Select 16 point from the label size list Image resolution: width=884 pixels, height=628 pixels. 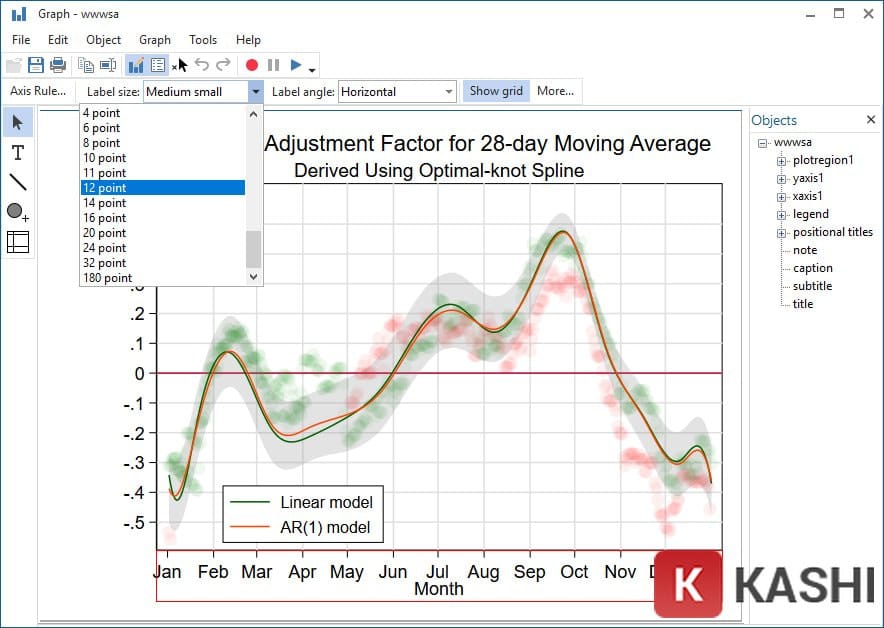[104, 218]
